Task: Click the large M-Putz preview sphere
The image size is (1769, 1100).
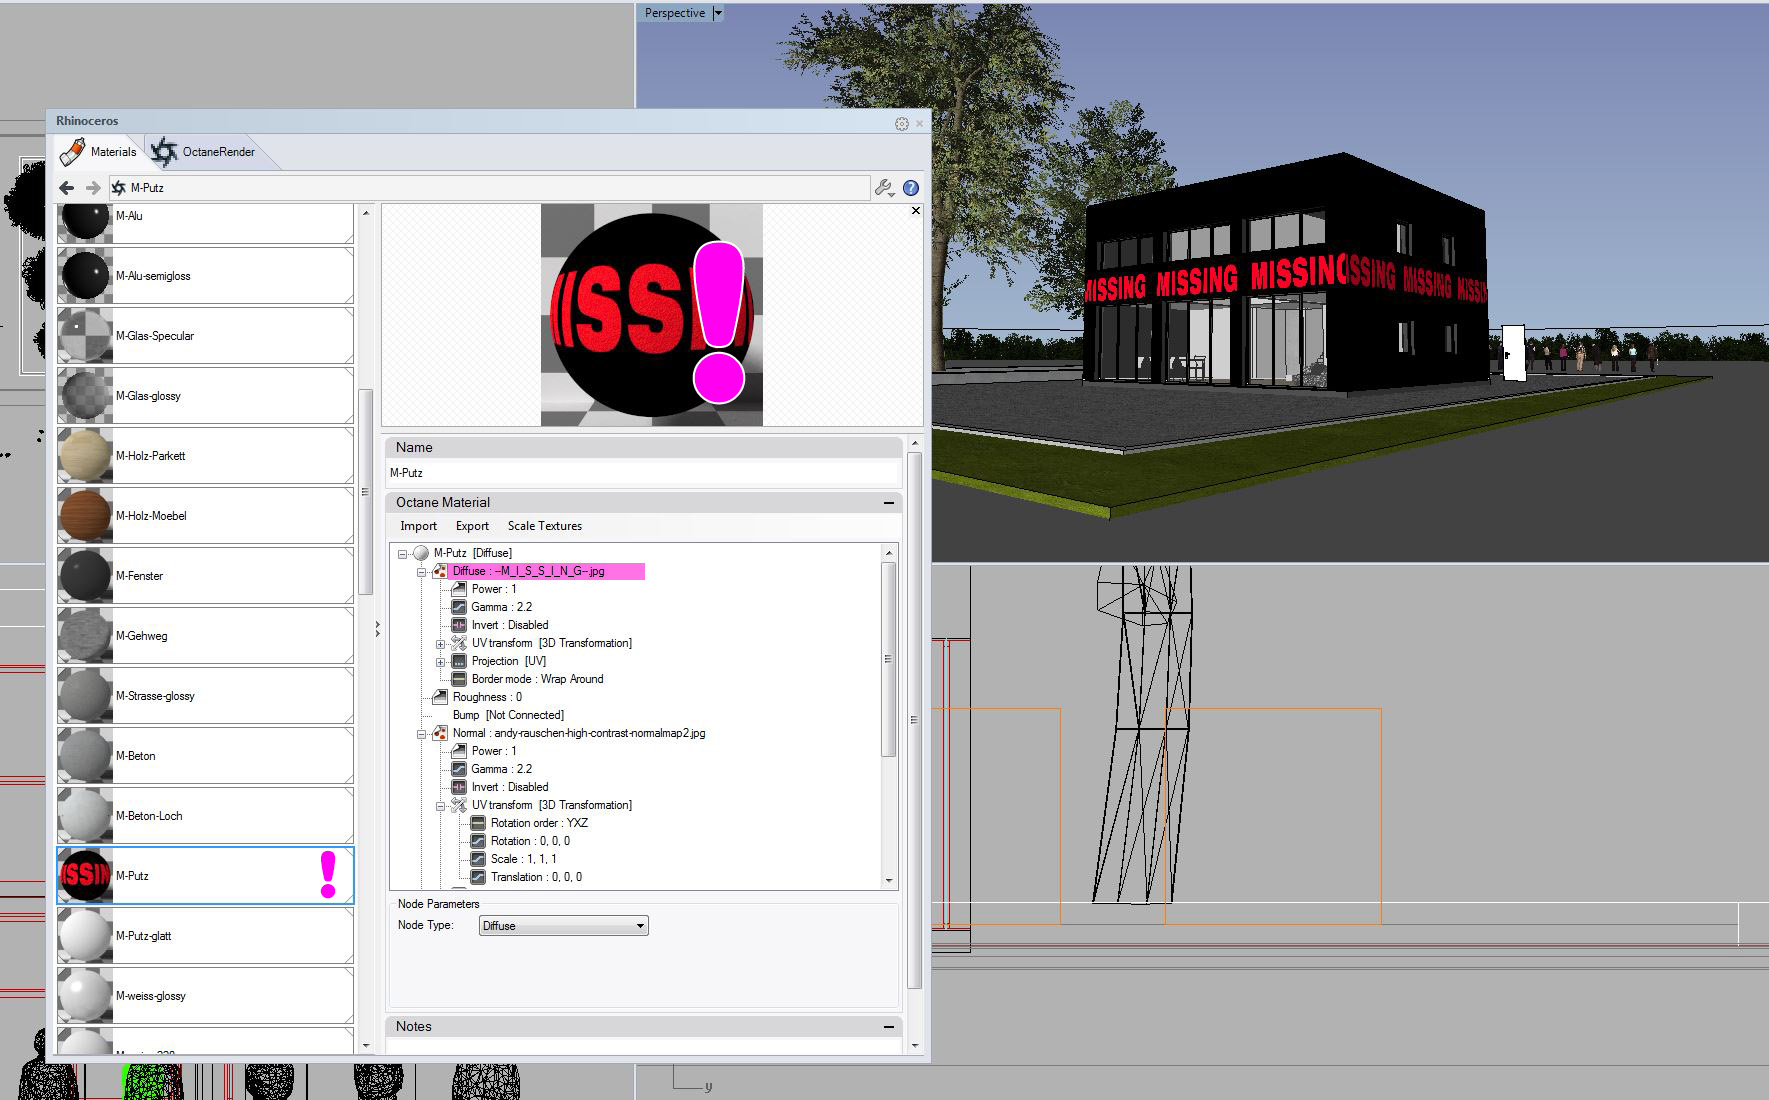Action: point(652,315)
